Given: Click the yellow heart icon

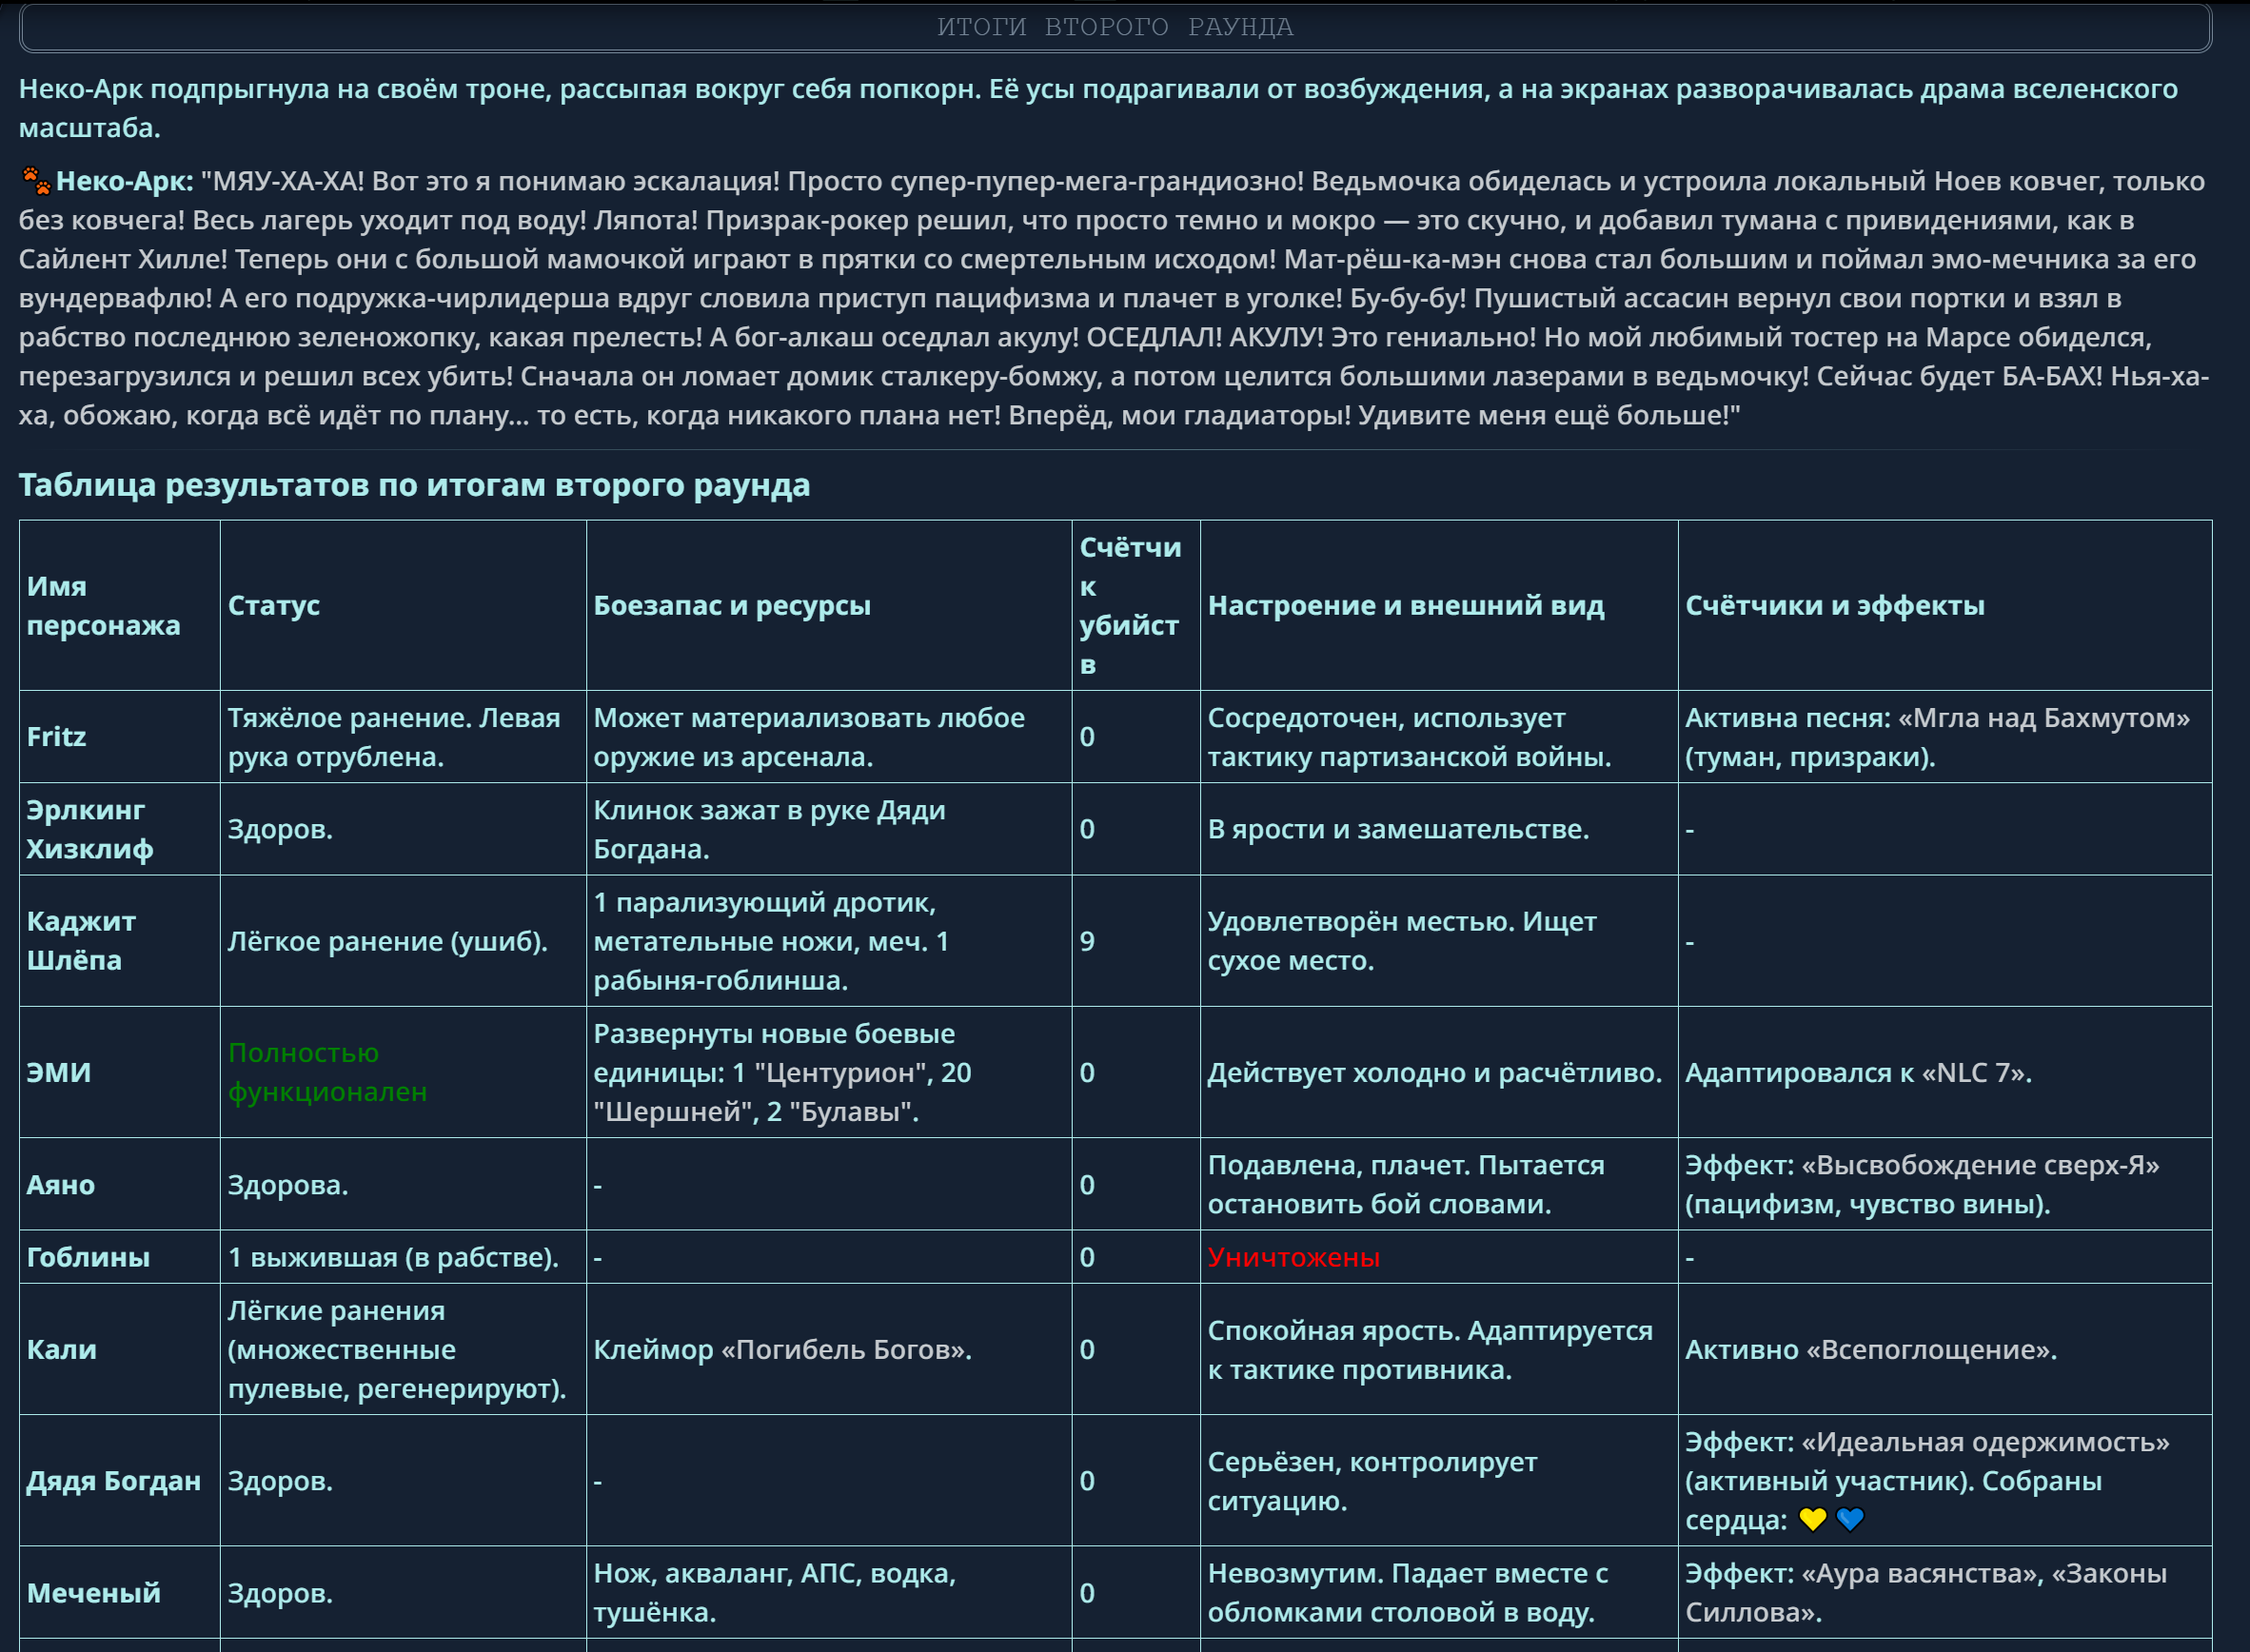Looking at the screenshot, I should click(1812, 1520).
